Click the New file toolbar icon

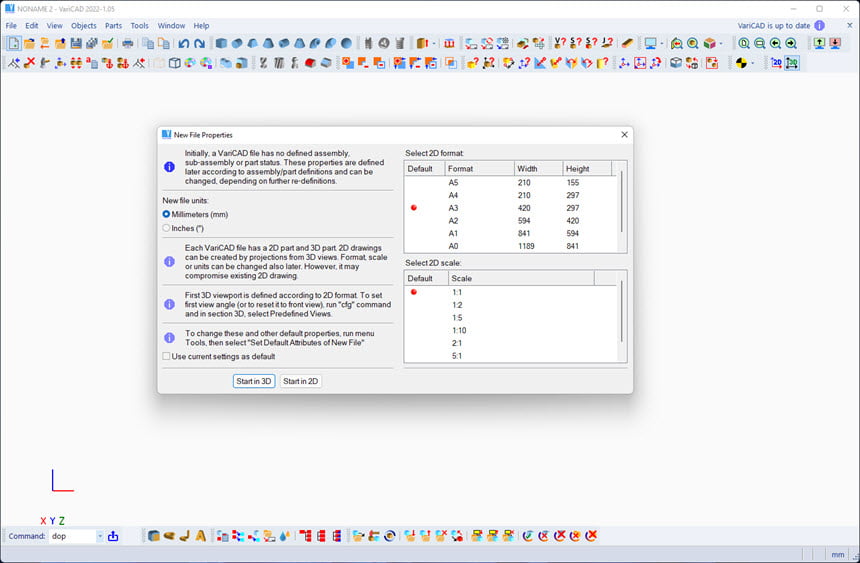click(x=14, y=43)
